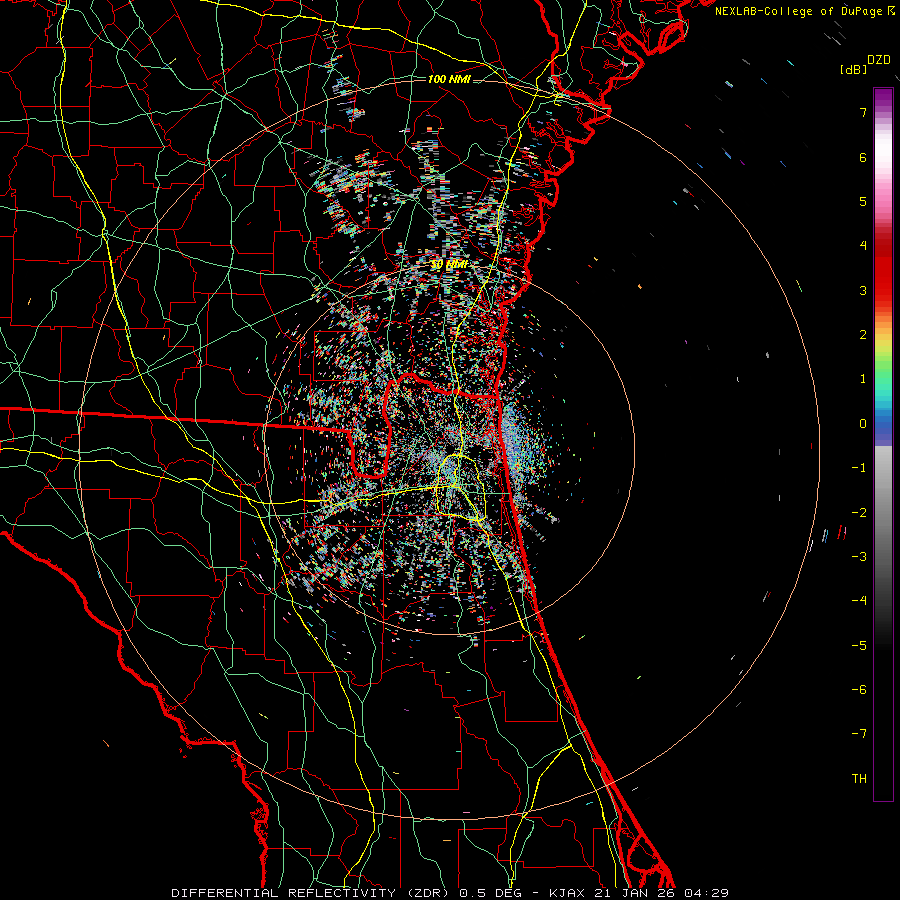Click the 4 value on color scale
The height and width of the screenshot is (900, 900).
tap(863, 246)
